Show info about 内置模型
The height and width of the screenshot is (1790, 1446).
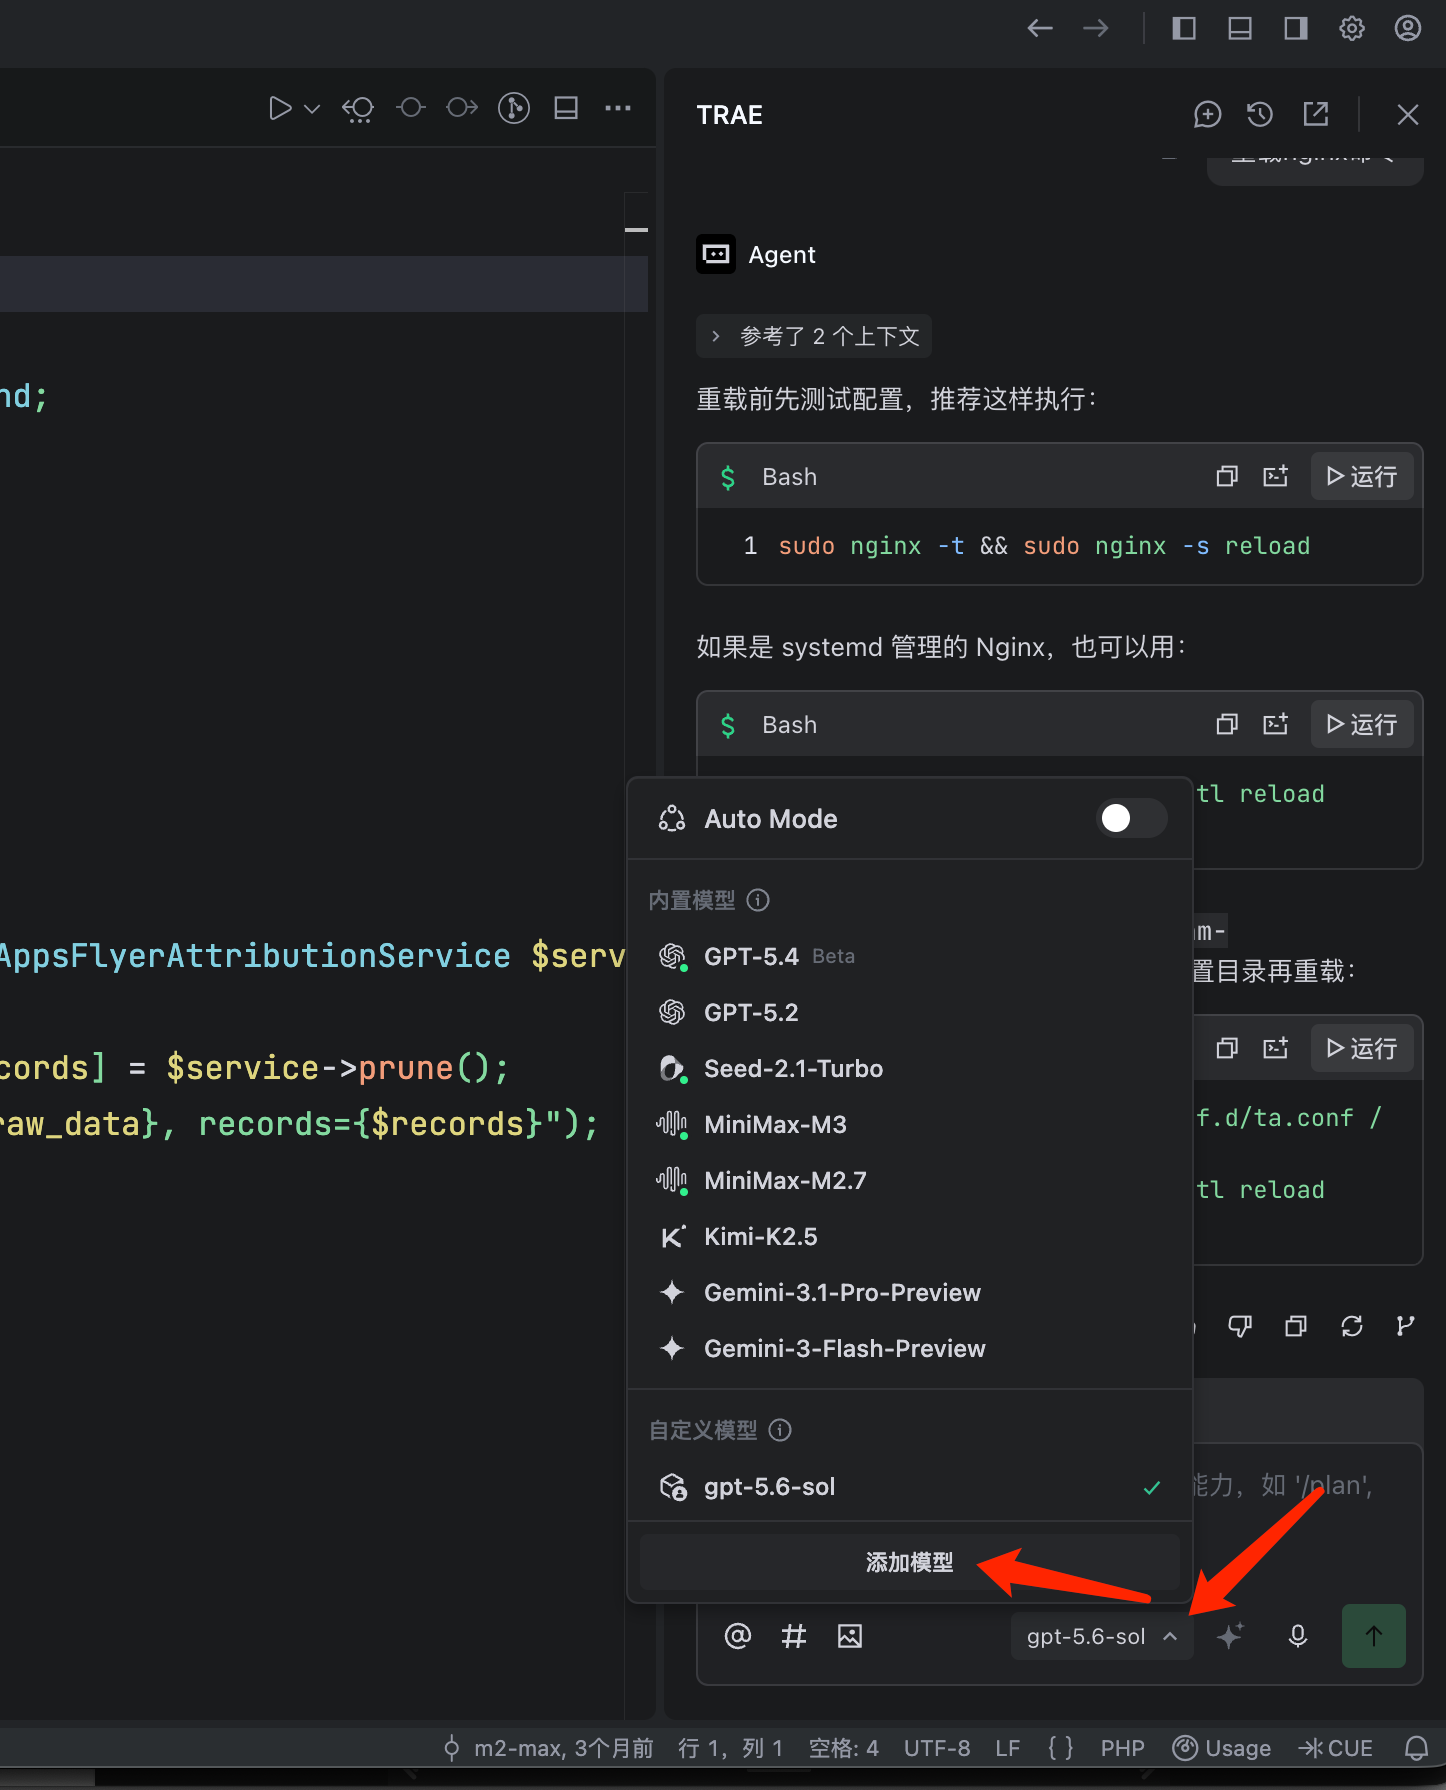pos(759,900)
